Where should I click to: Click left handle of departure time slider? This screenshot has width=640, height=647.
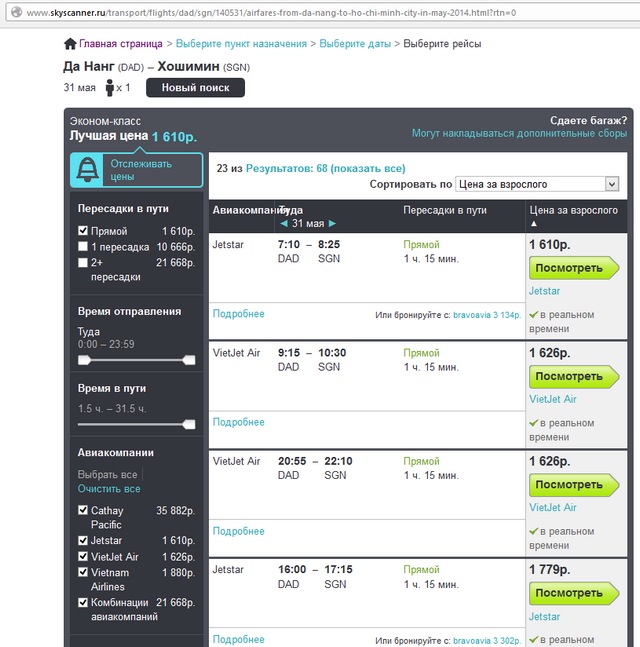[x=84, y=360]
